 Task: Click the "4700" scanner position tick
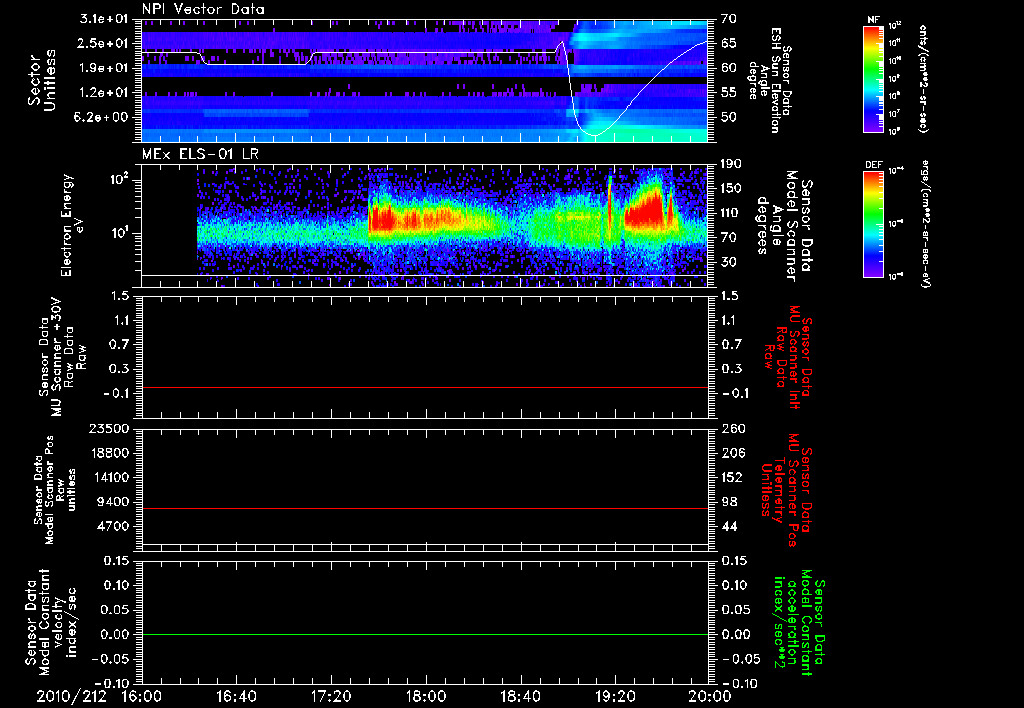114,526
